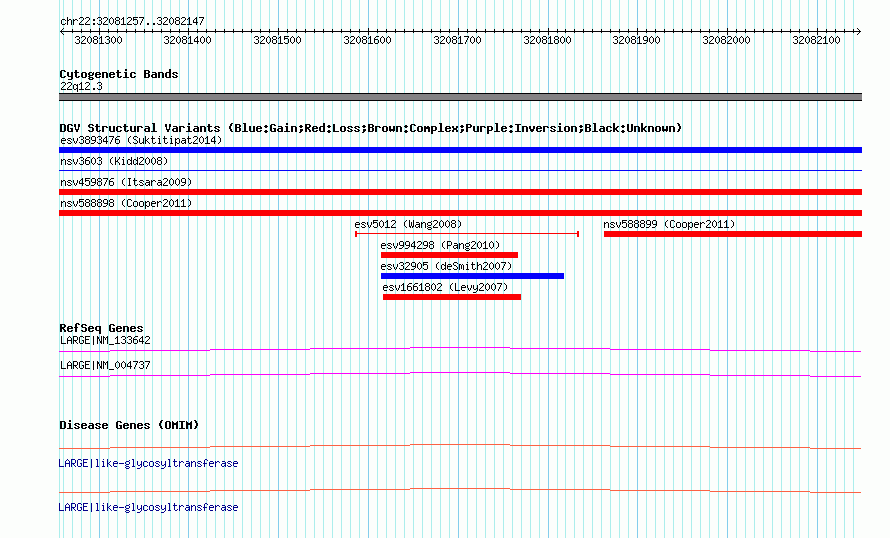
Task: Open the first LARGE|like-glycosyltransferase link
Action: point(148,464)
